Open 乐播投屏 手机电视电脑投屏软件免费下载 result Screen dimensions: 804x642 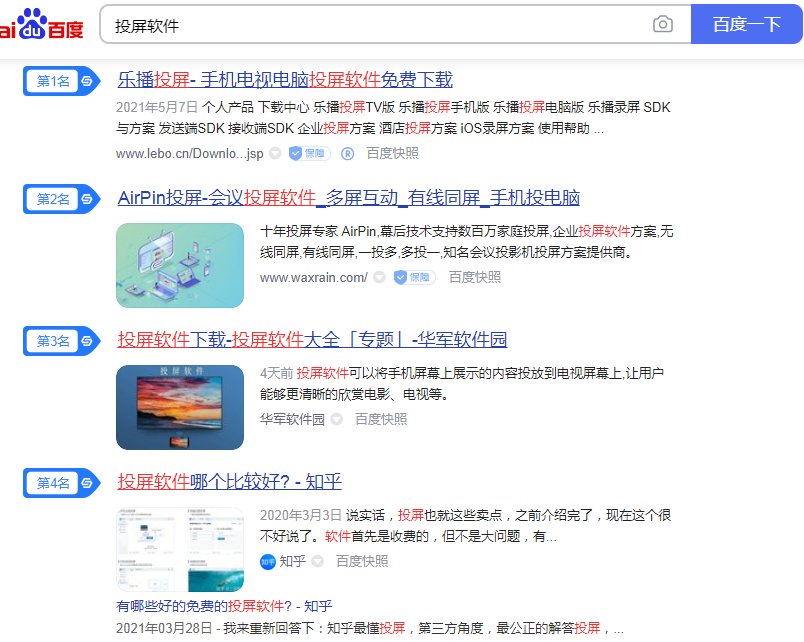[x=285, y=79]
